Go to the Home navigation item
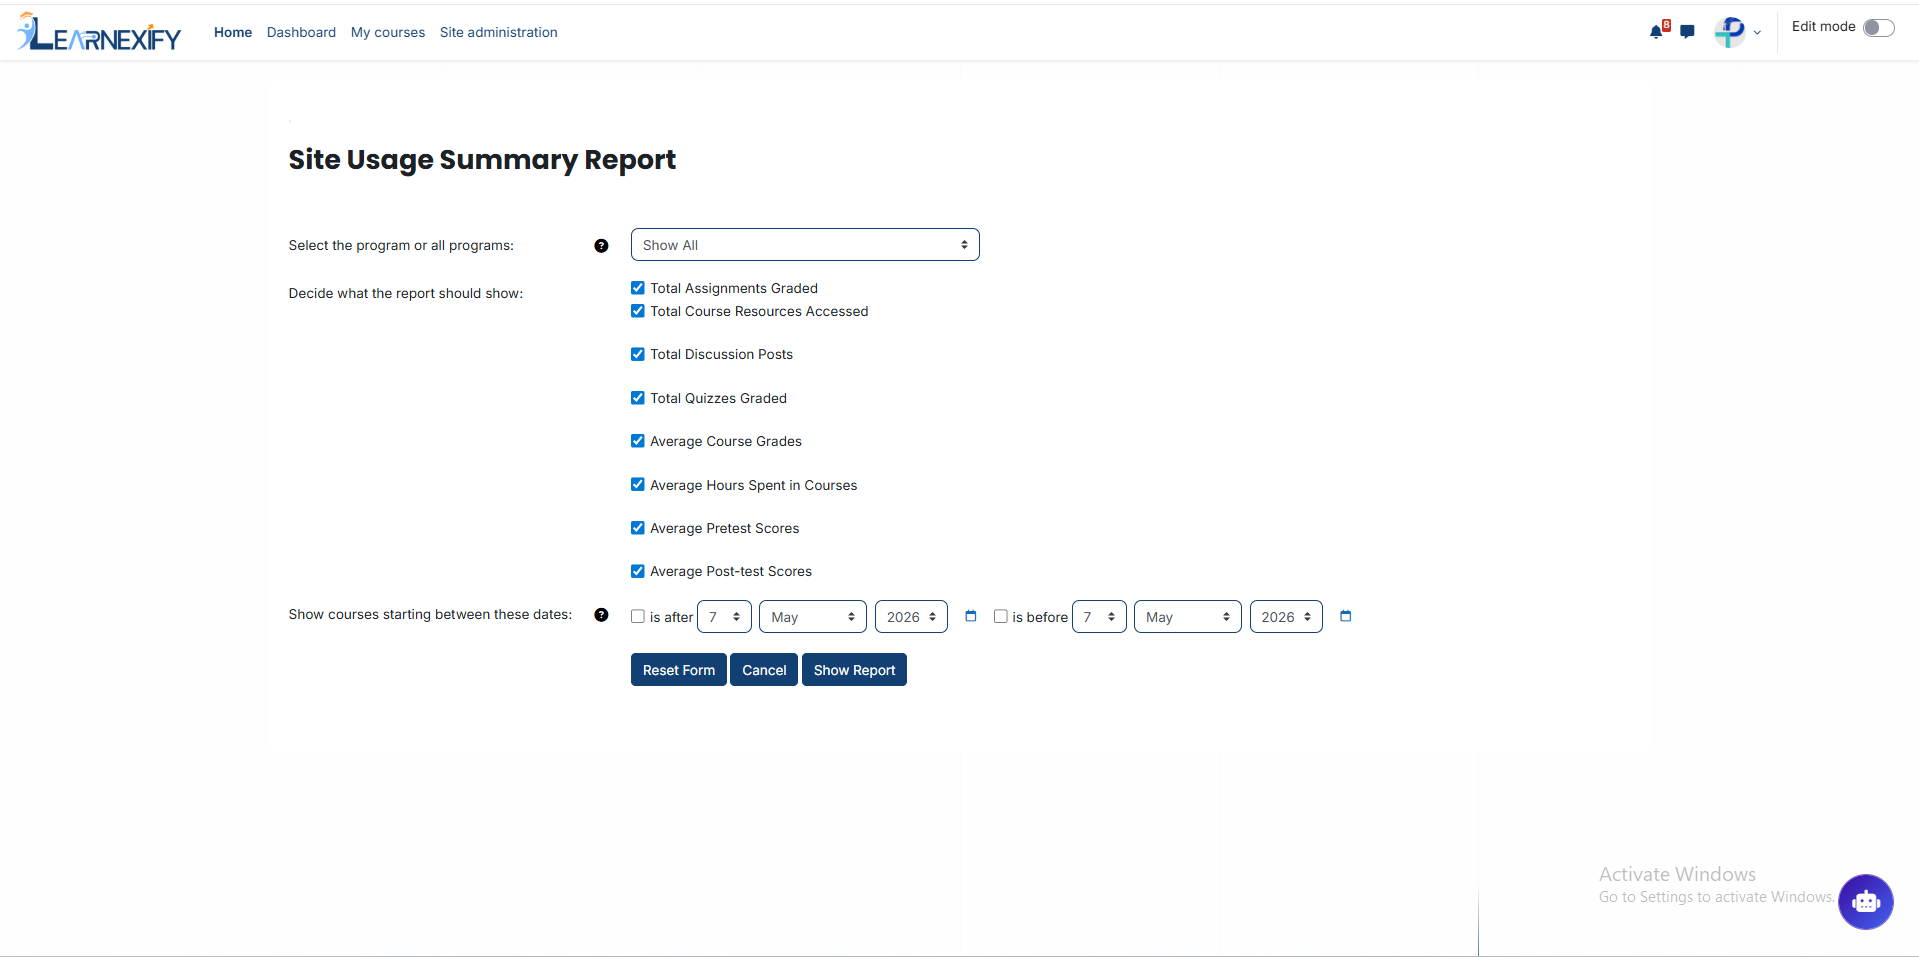1919x957 pixels. 233,32
